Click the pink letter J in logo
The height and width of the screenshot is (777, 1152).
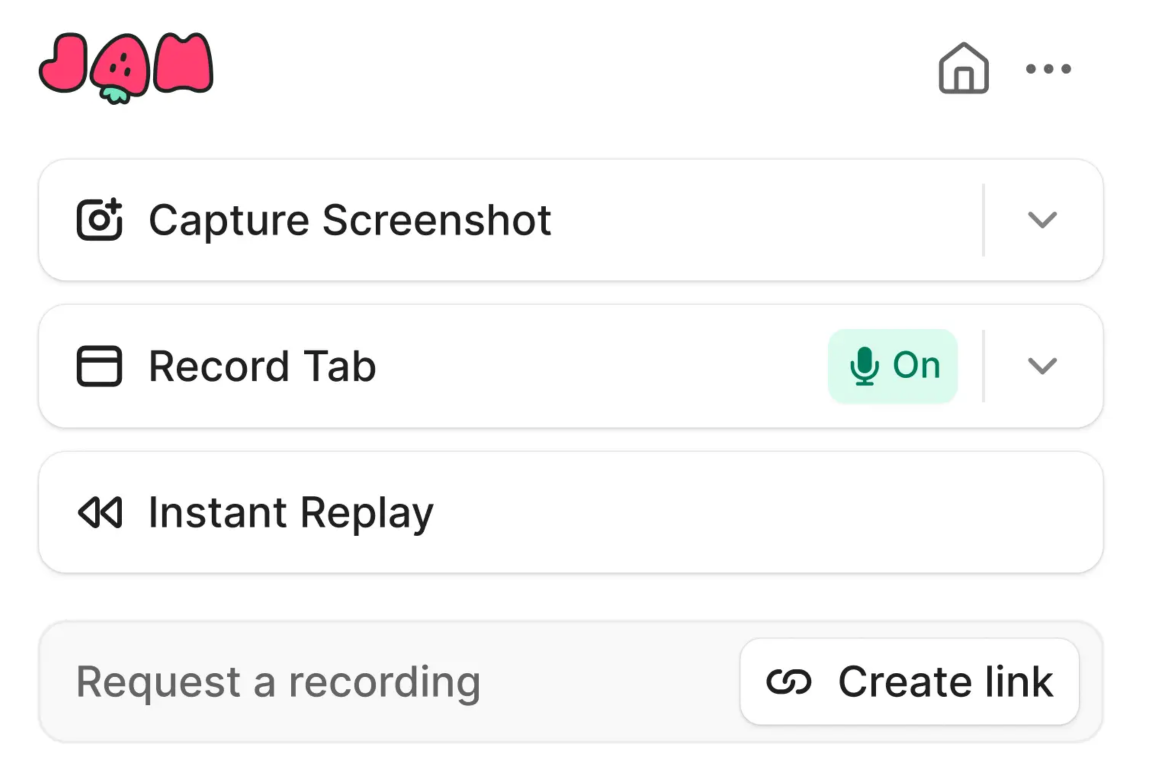pyautogui.click(x=64, y=64)
